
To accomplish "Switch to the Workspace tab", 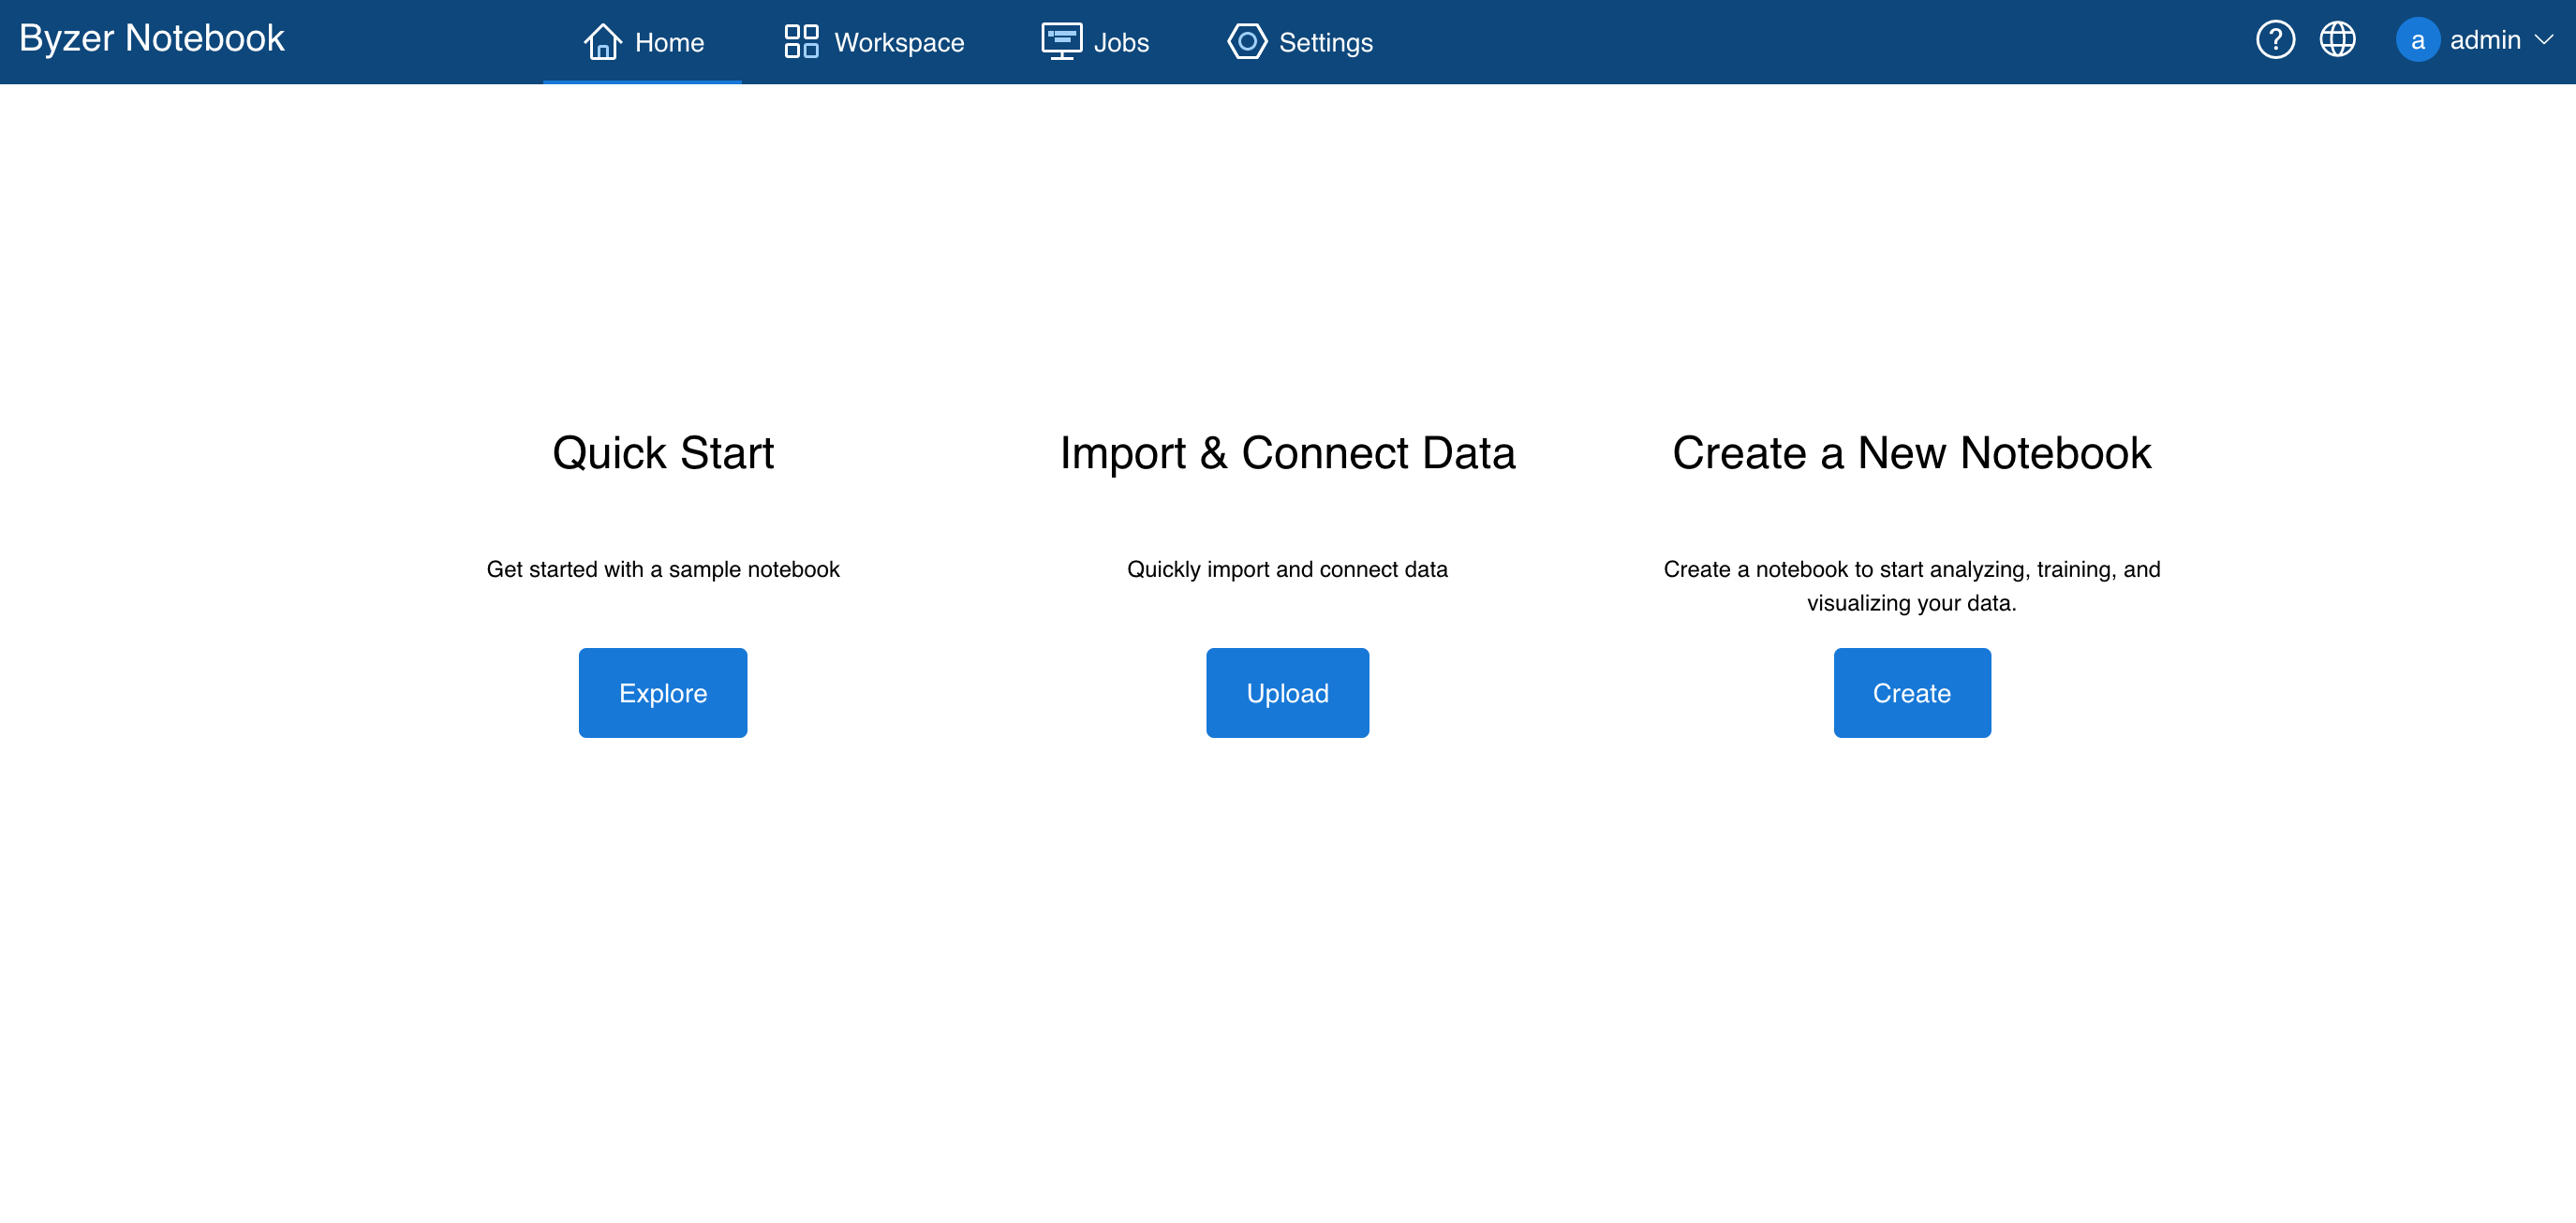I will coord(898,43).
